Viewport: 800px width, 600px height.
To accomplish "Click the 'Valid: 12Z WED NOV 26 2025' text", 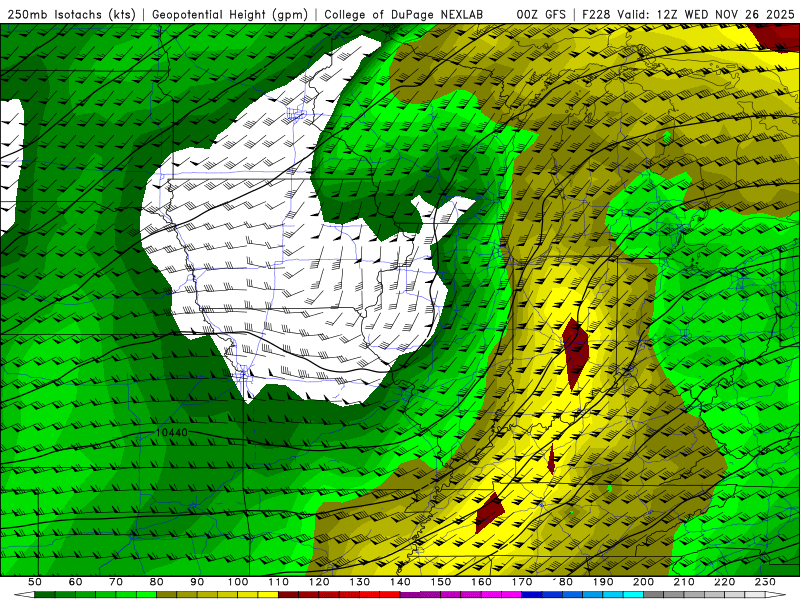I will [706, 14].
